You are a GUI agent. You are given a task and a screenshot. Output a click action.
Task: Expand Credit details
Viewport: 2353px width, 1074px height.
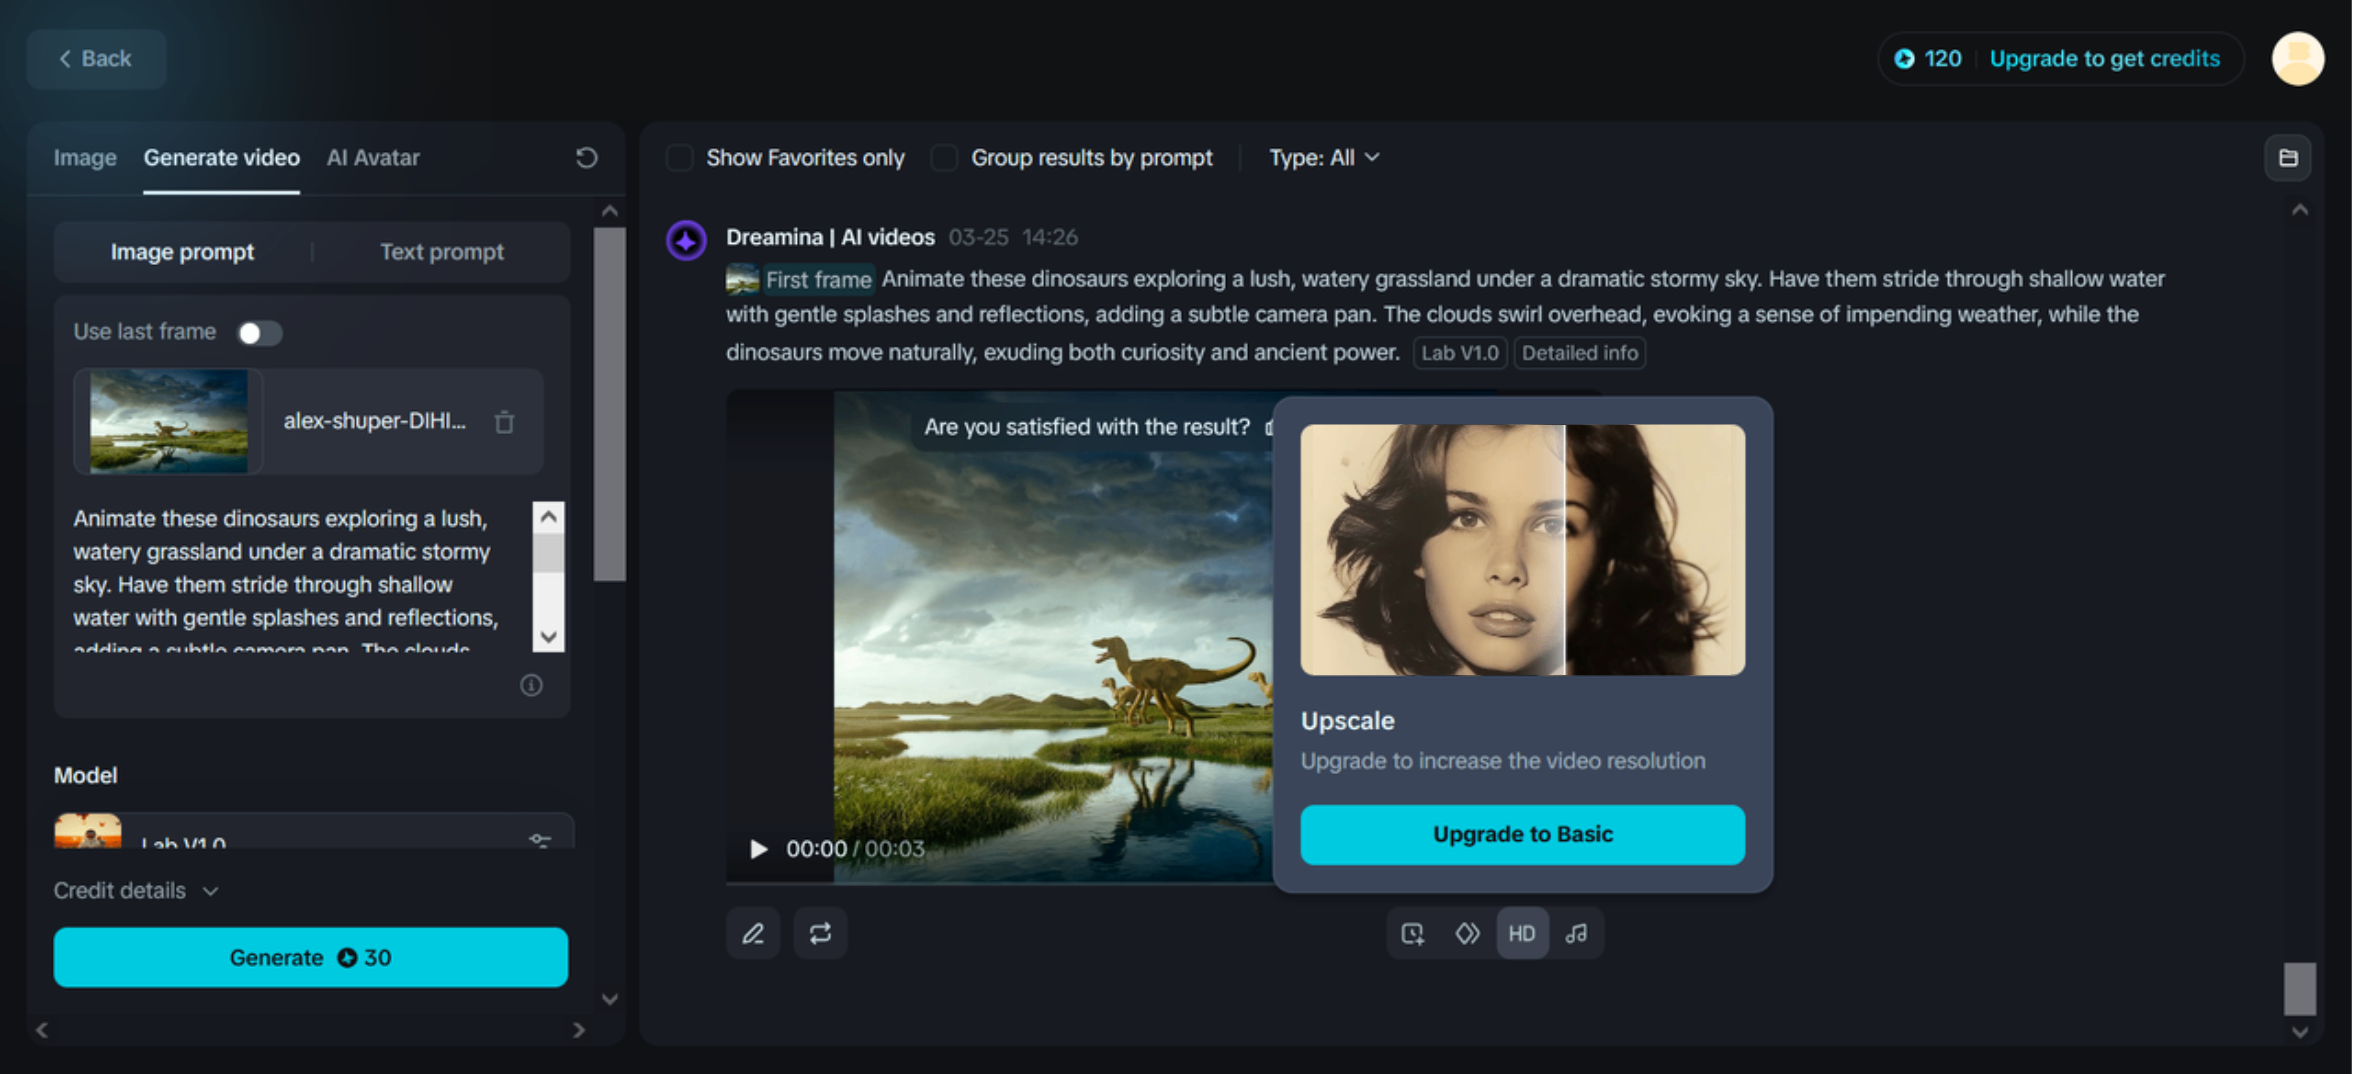coord(136,890)
